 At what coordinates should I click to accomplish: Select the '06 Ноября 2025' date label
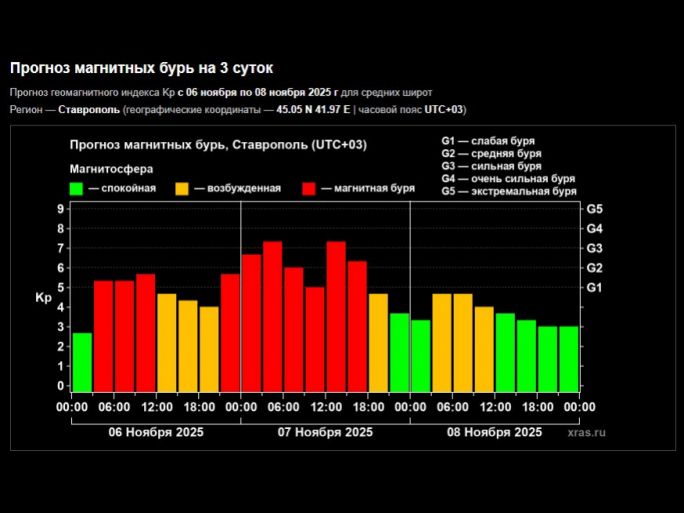pos(156,432)
